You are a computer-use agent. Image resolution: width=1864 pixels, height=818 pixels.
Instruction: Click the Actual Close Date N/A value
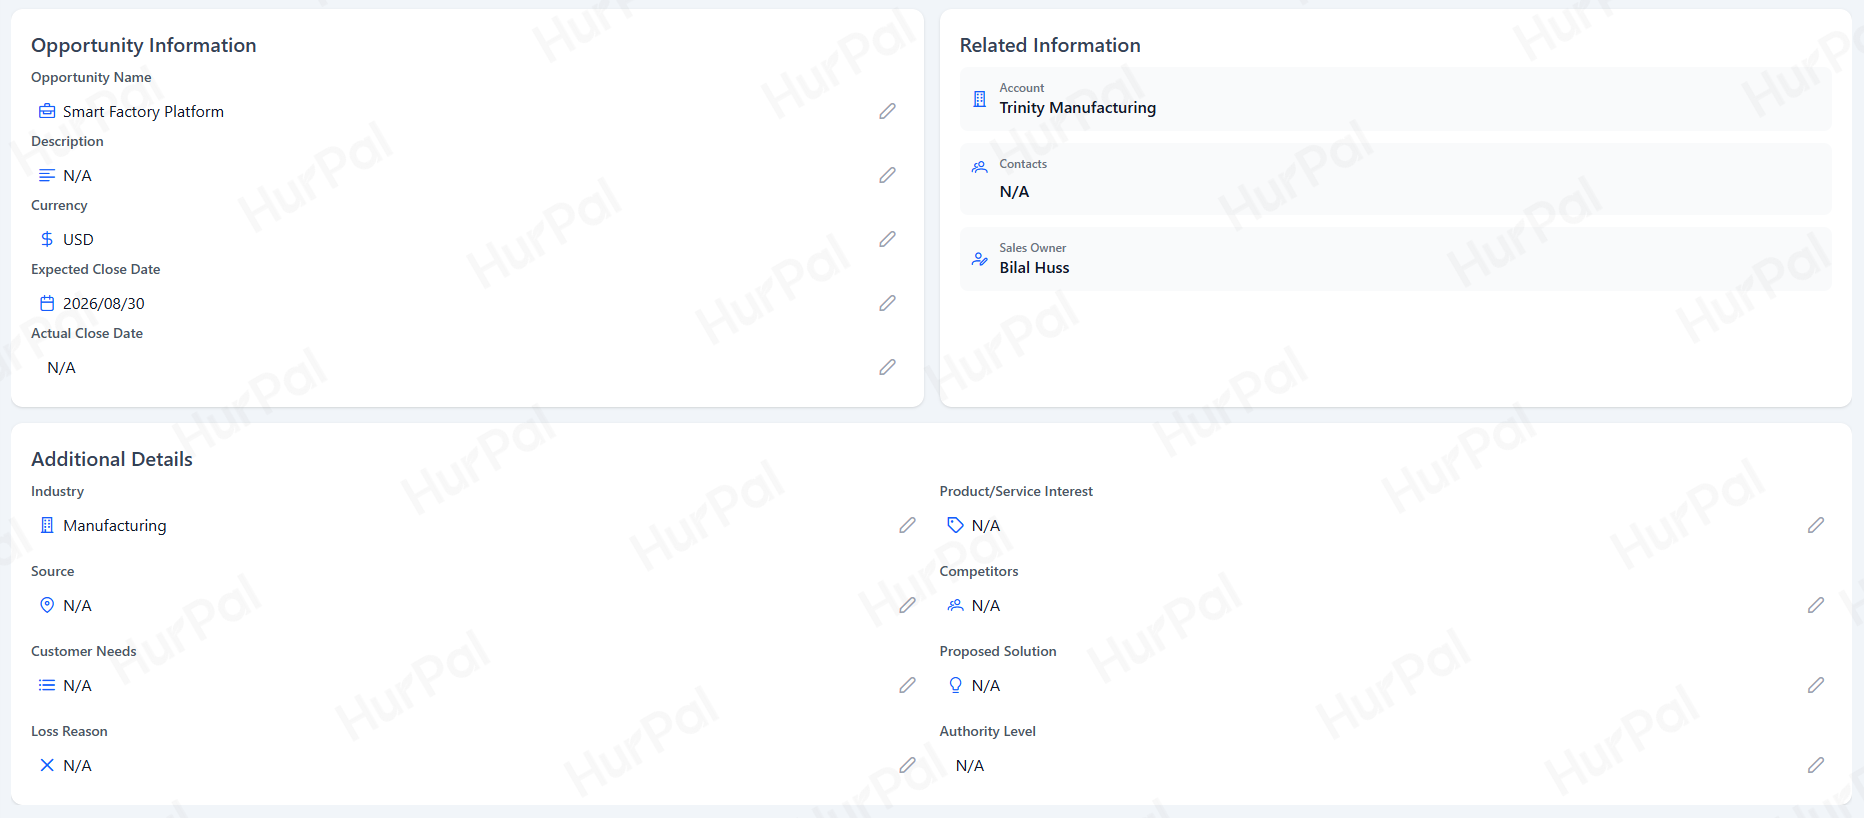point(62,367)
